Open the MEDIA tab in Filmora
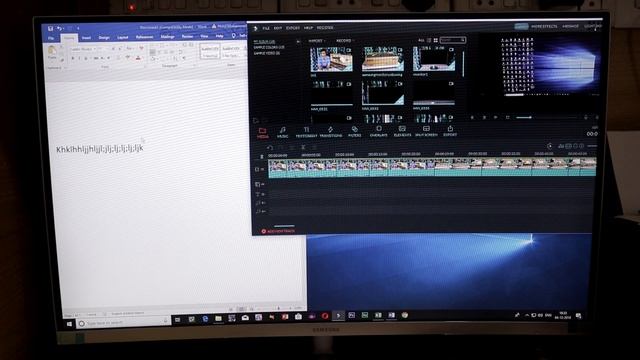The height and width of the screenshot is (360, 640). [x=262, y=133]
